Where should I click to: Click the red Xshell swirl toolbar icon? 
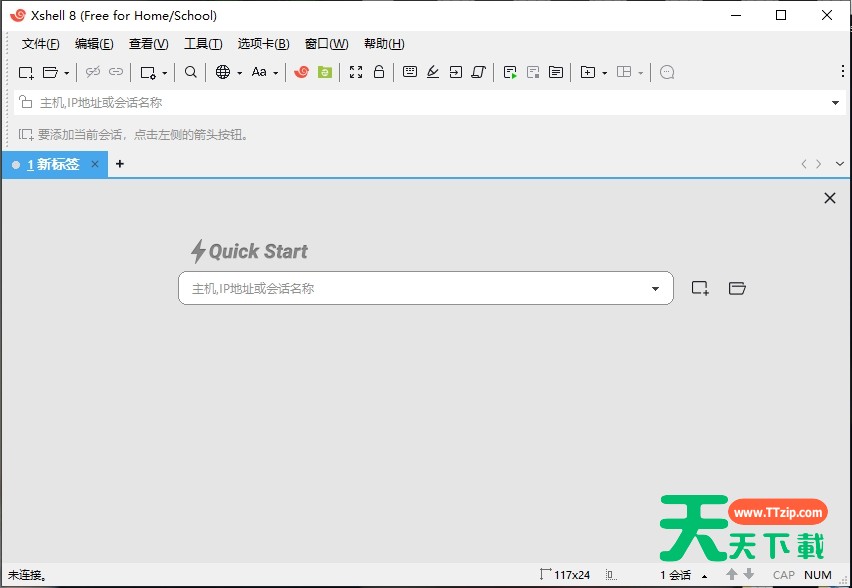point(301,72)
